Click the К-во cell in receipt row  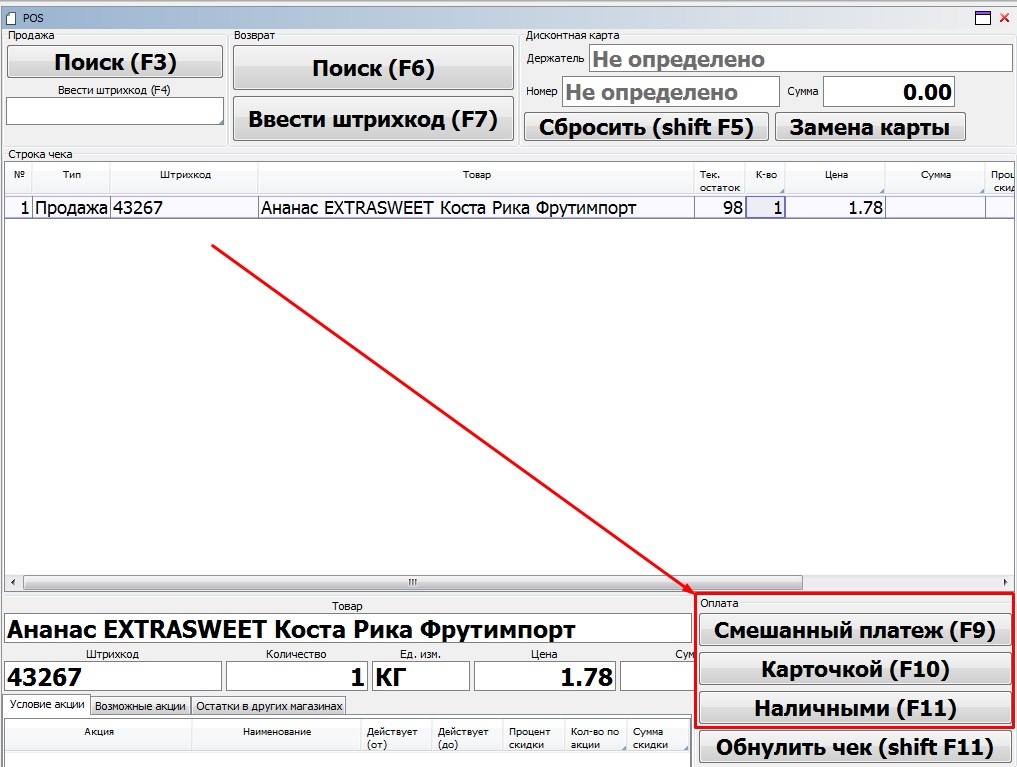766,208
